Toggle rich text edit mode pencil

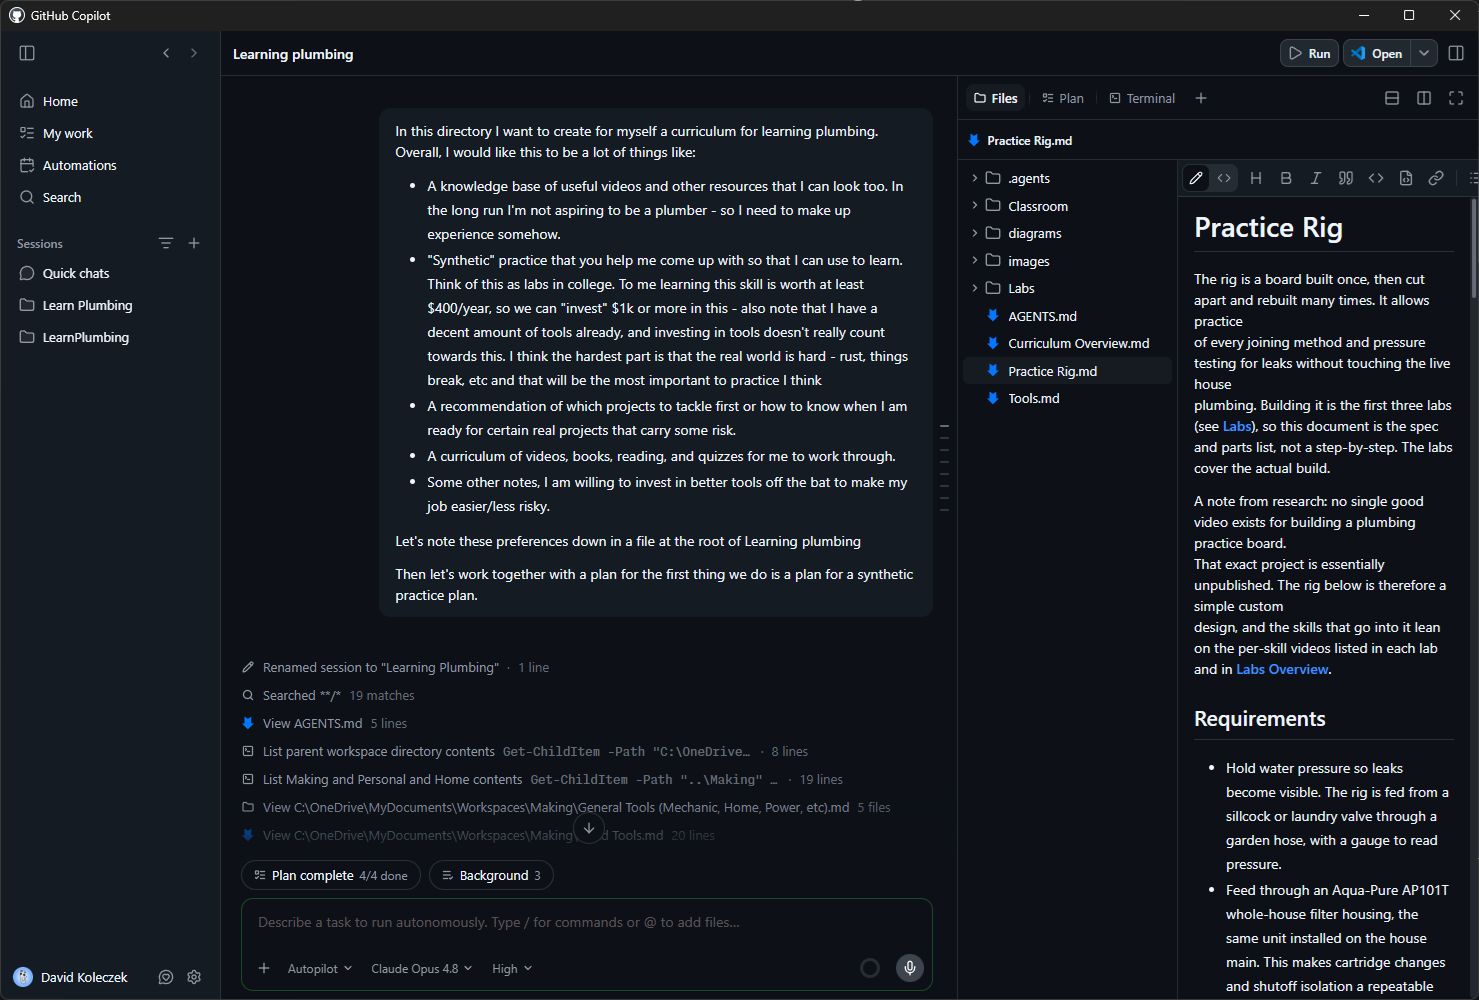1196,178
